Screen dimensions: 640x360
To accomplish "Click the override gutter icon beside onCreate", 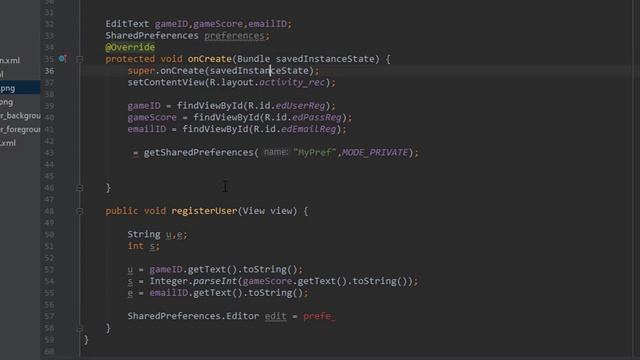I will (x=62, y=59).
